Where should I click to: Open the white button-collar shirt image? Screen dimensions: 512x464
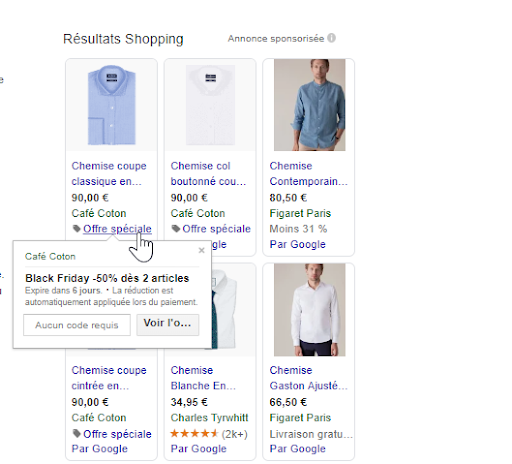(210, 105)
